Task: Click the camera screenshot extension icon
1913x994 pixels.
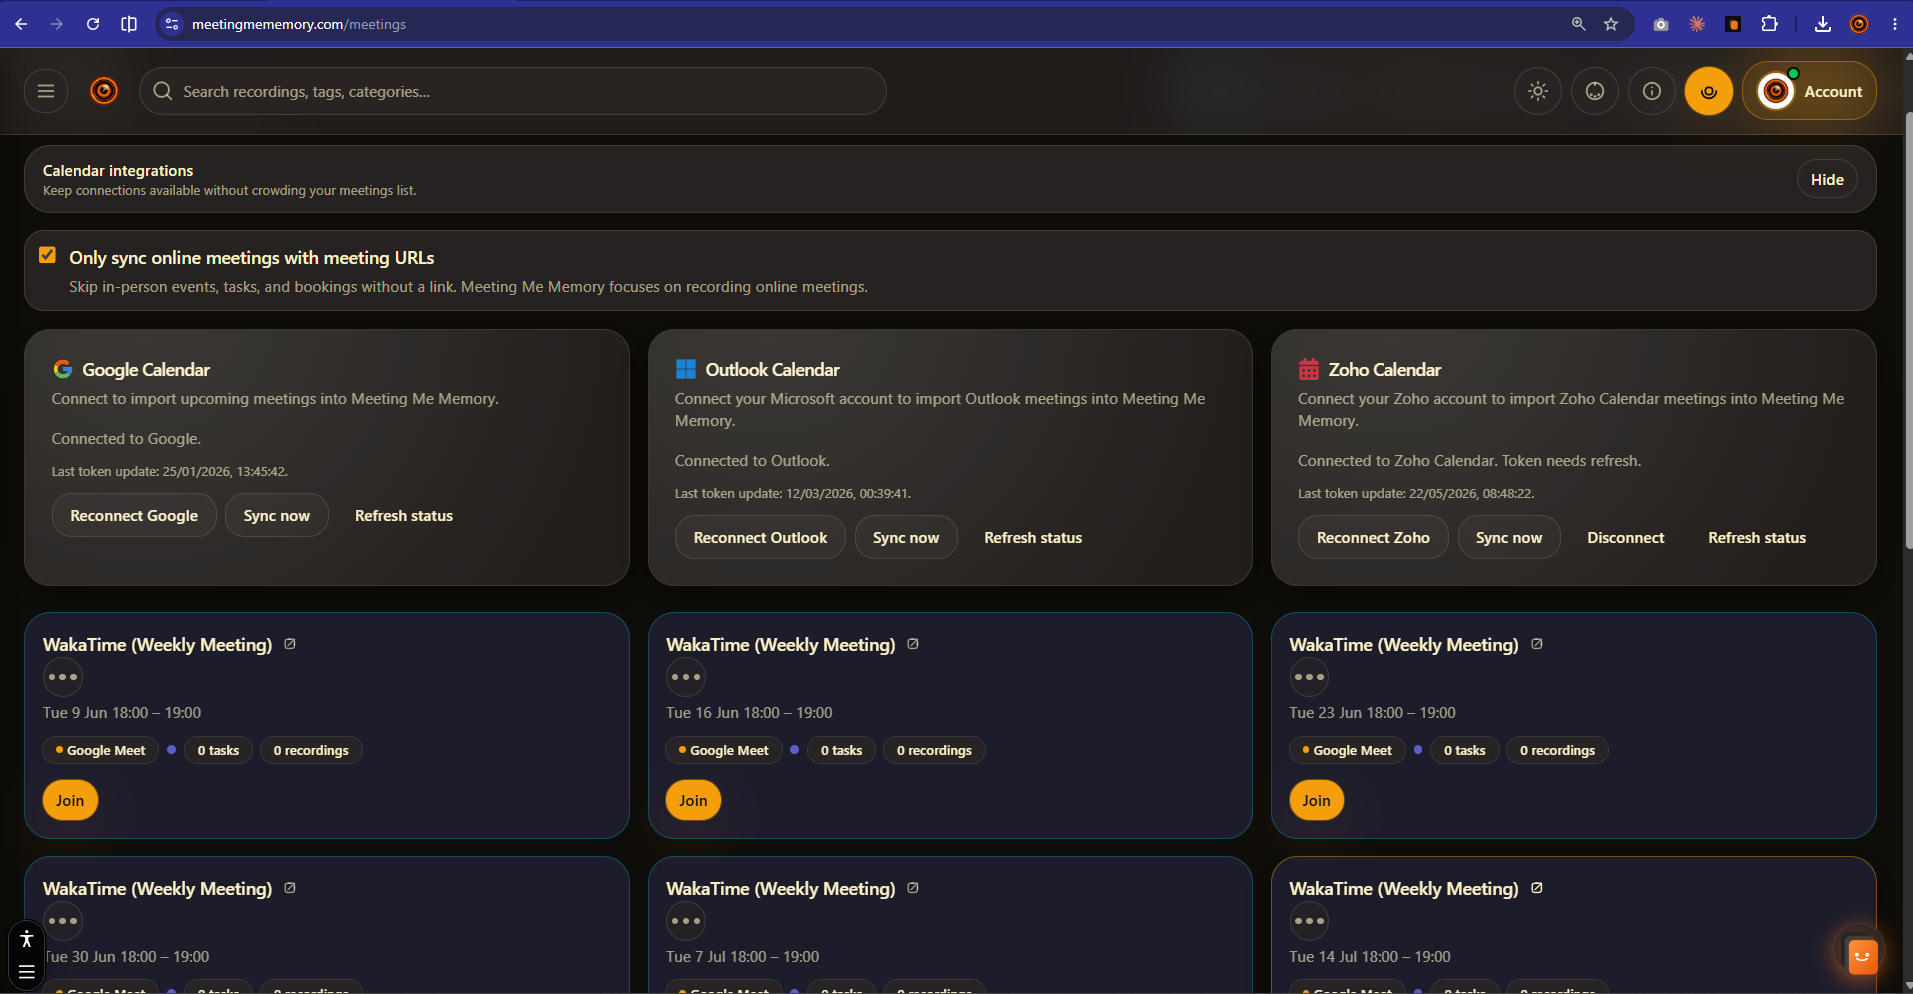Action: pos(1661,24)
